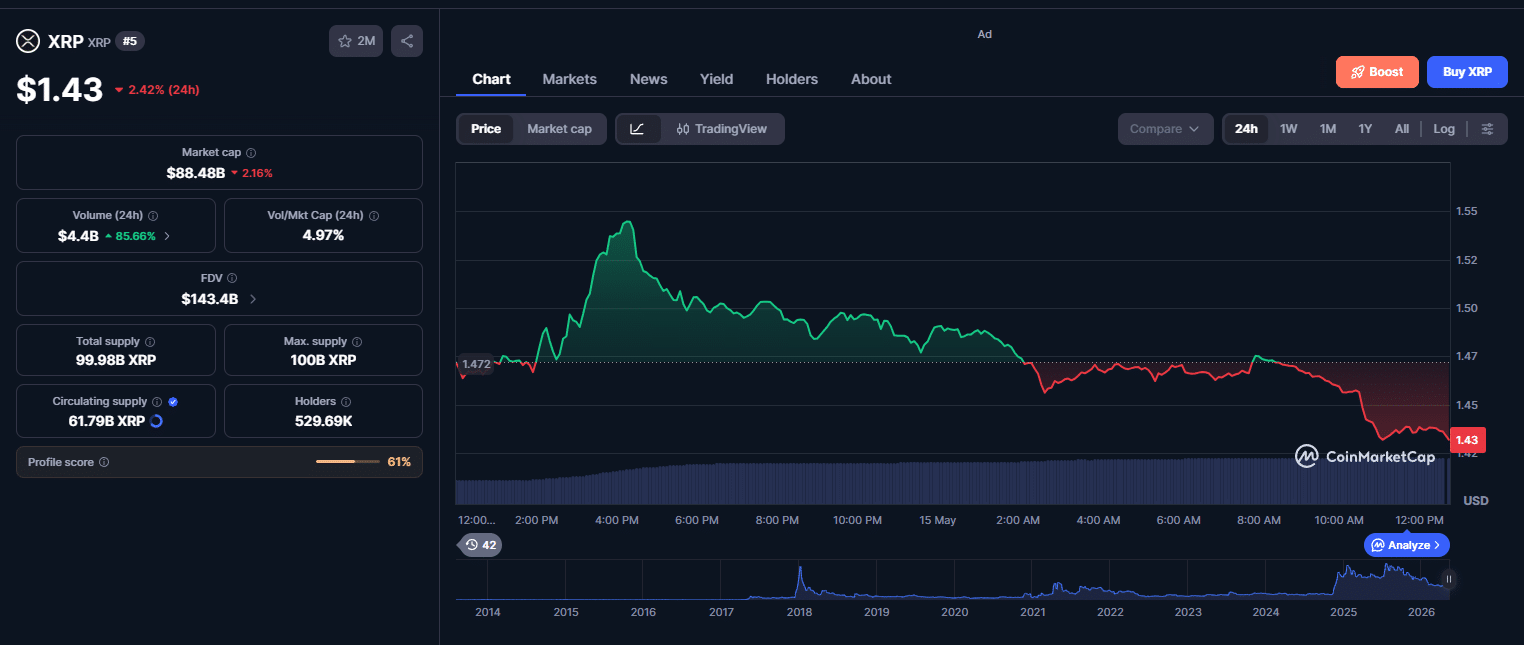Click the 529.69K holders value
This screenshot has width=1524, height=645.
point(323,421)
